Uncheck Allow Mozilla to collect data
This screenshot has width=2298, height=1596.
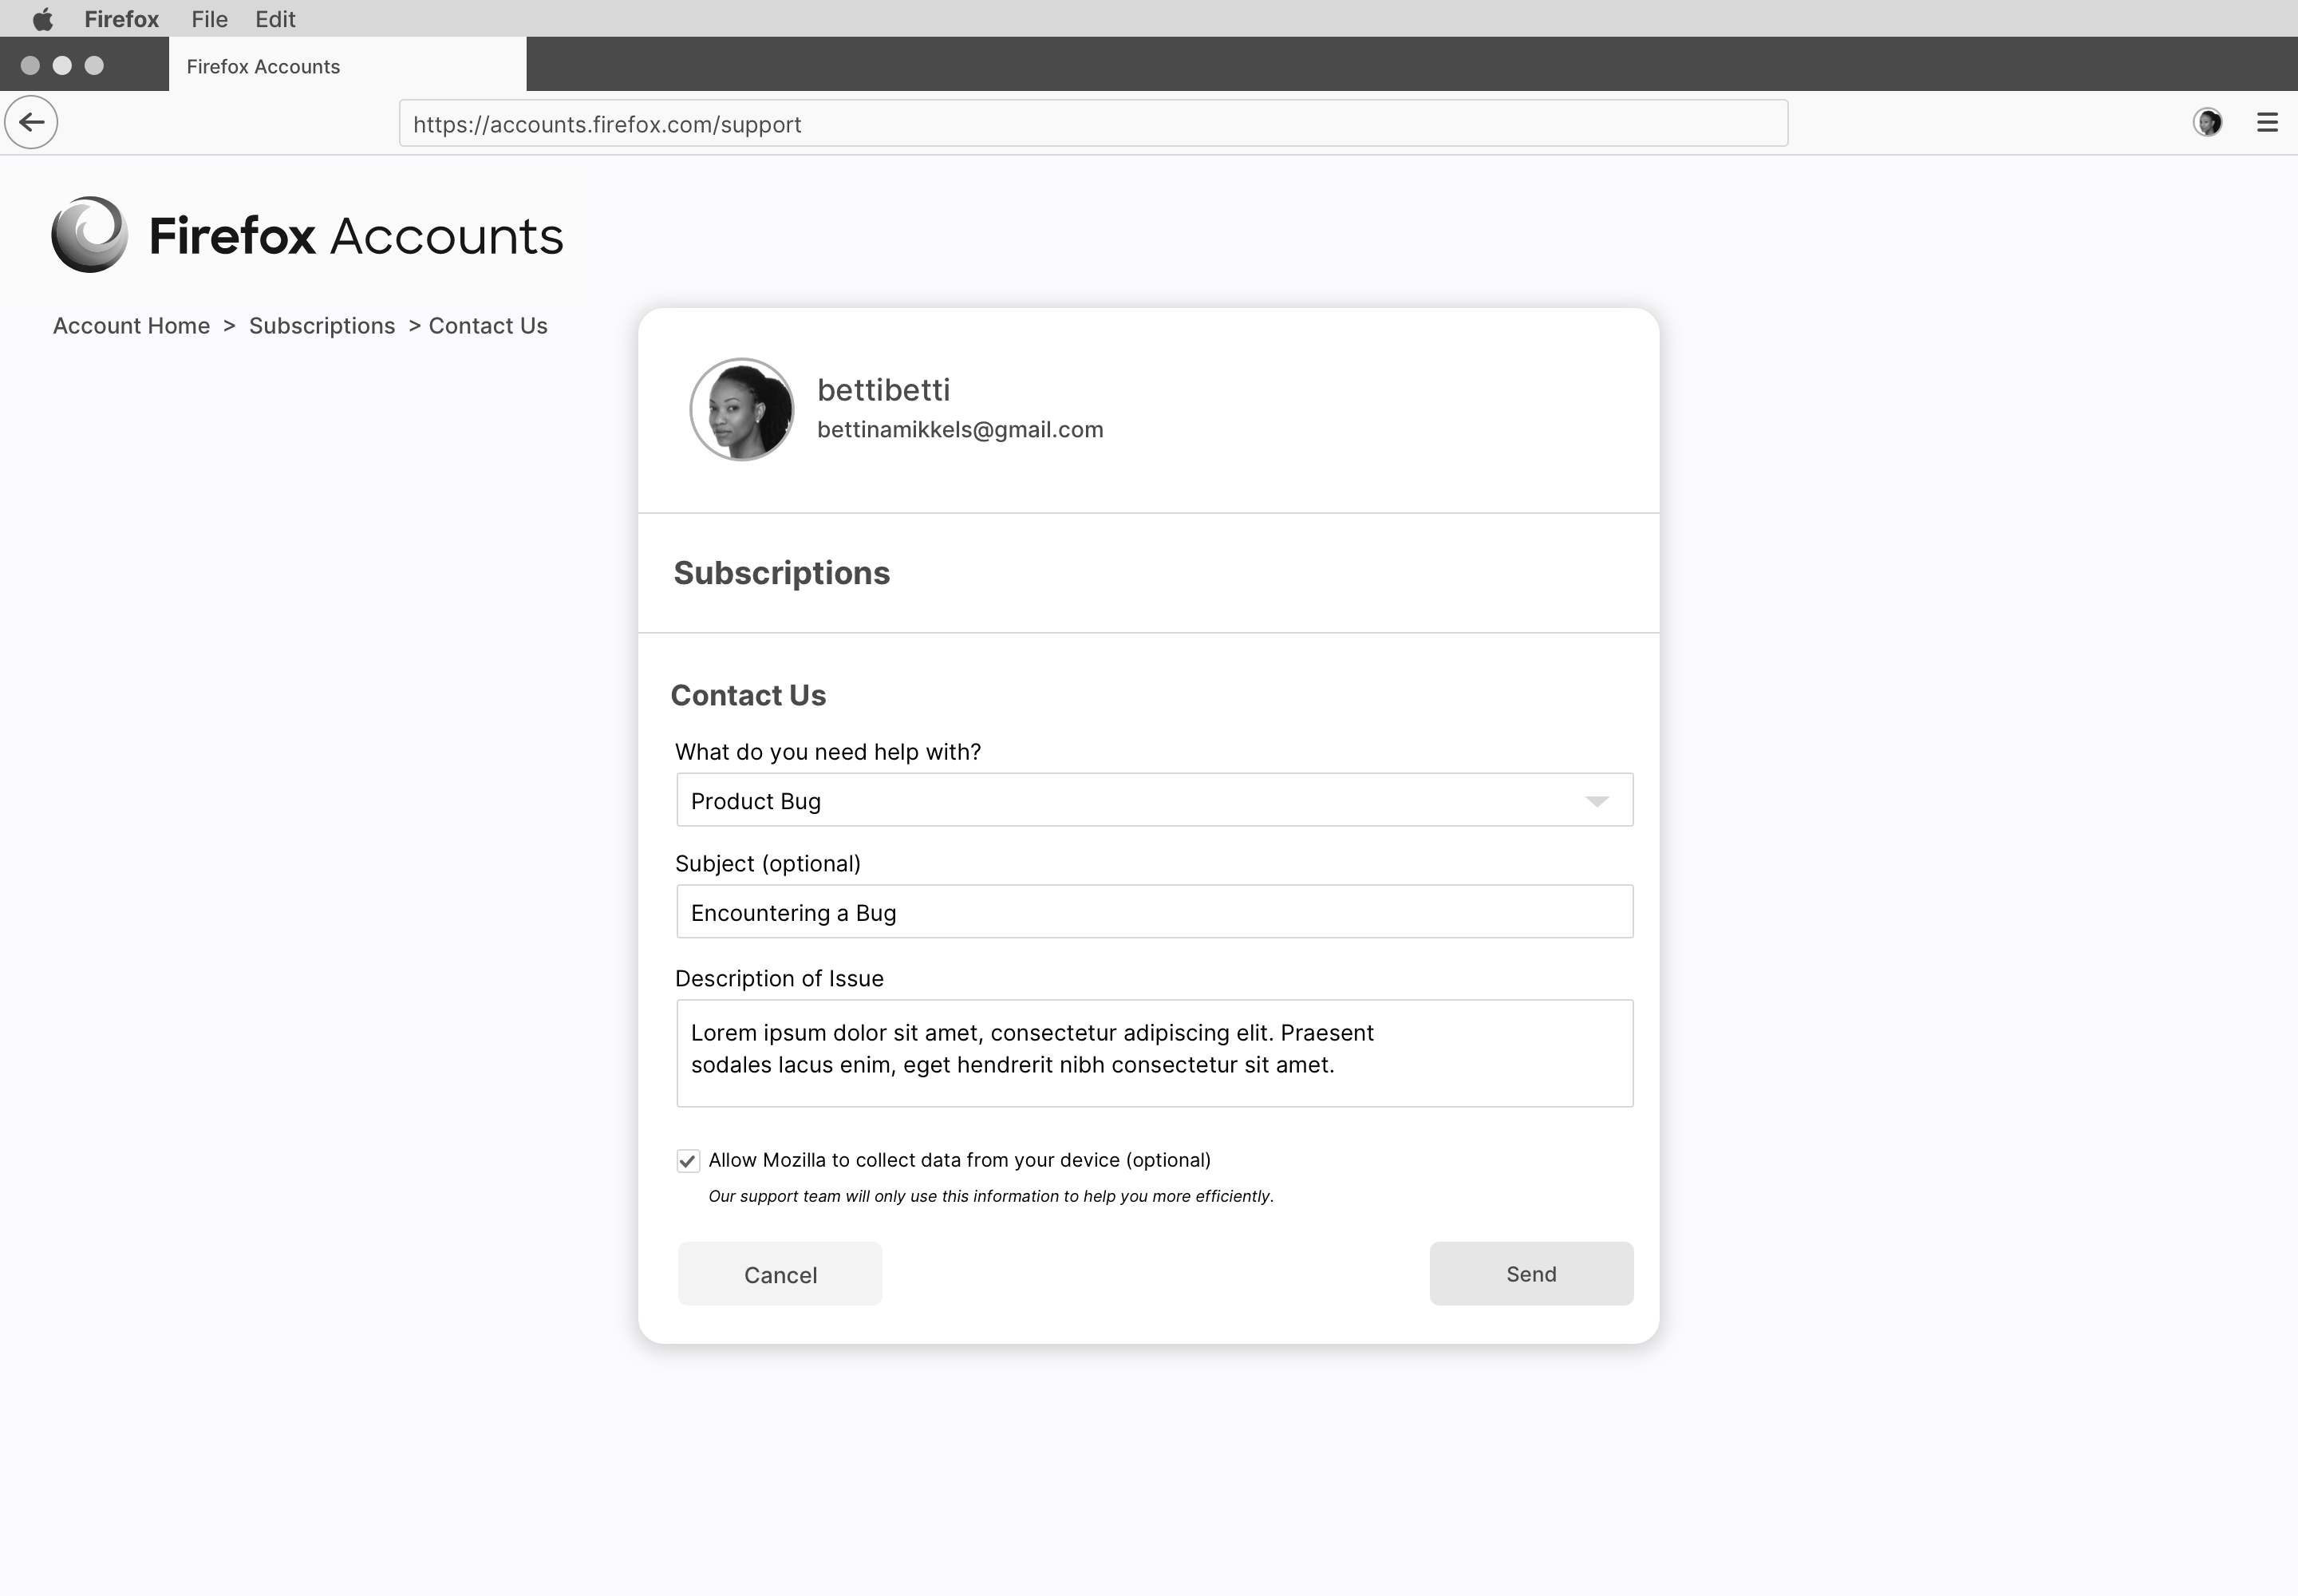pos(687,1160)
